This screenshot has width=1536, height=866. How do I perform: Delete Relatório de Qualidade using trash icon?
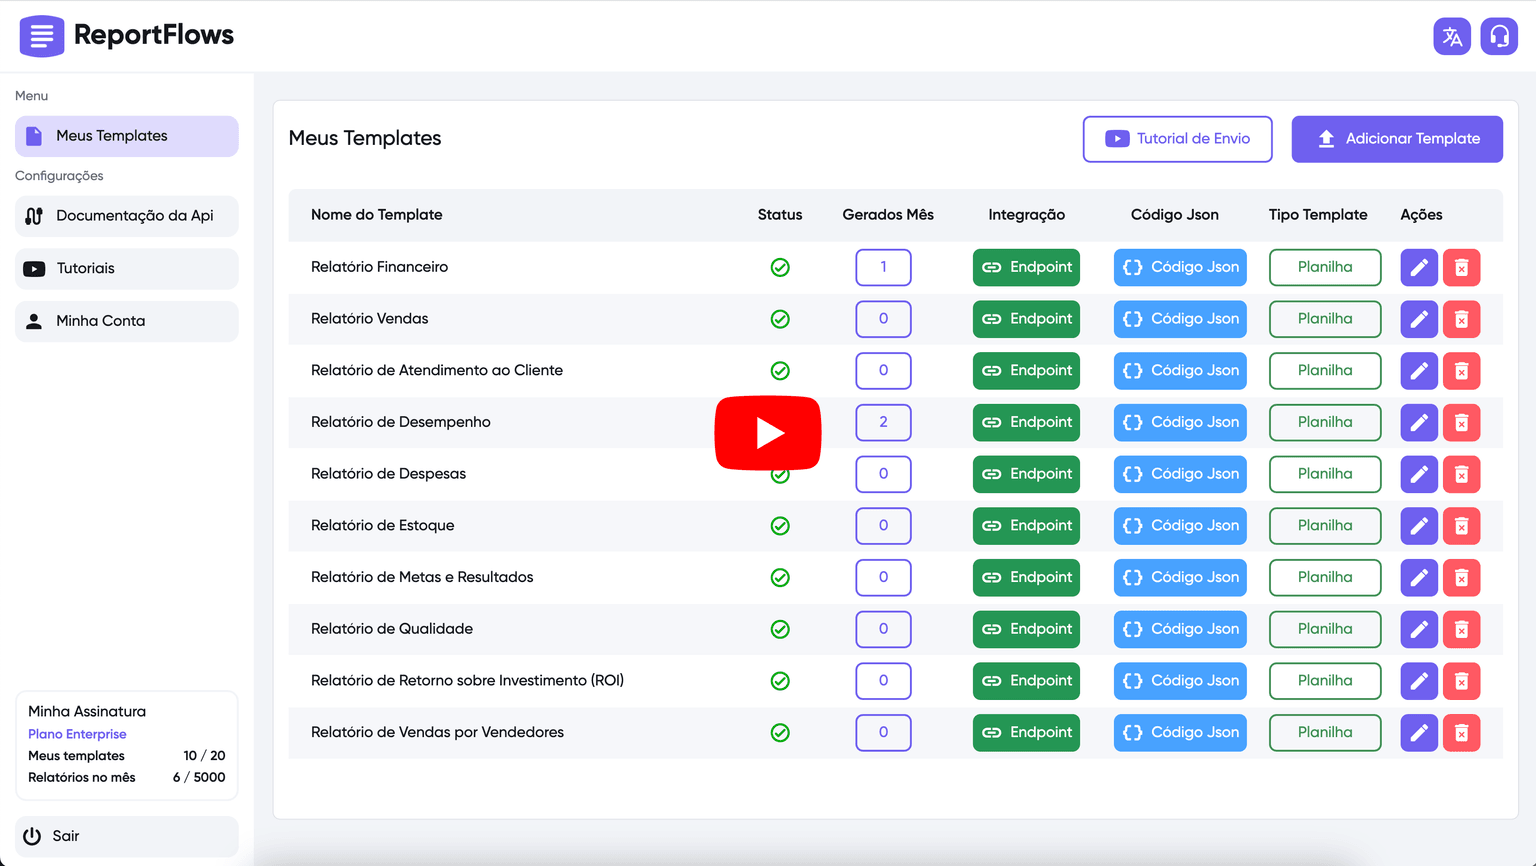(x=1461, y=630)
